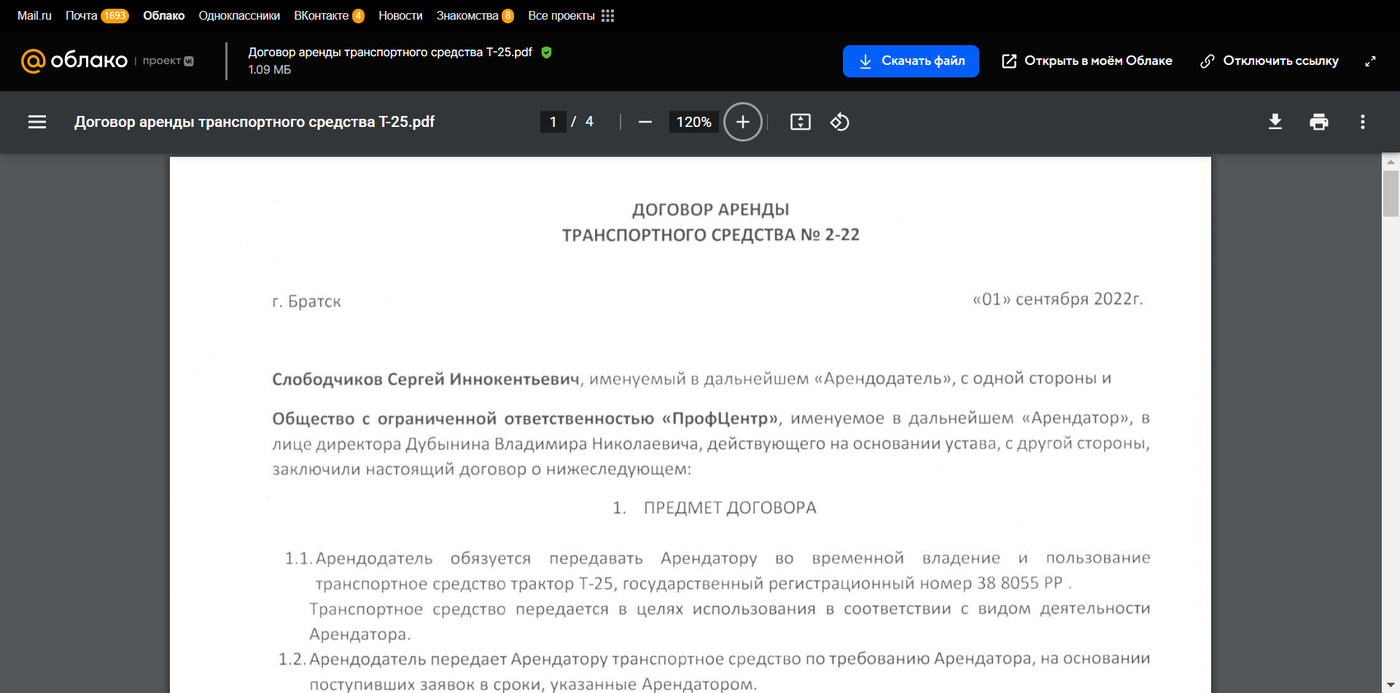Open Новости from the top navigation
The height and width of the screenshot is (693, 1400).
[x=400, y=16]
